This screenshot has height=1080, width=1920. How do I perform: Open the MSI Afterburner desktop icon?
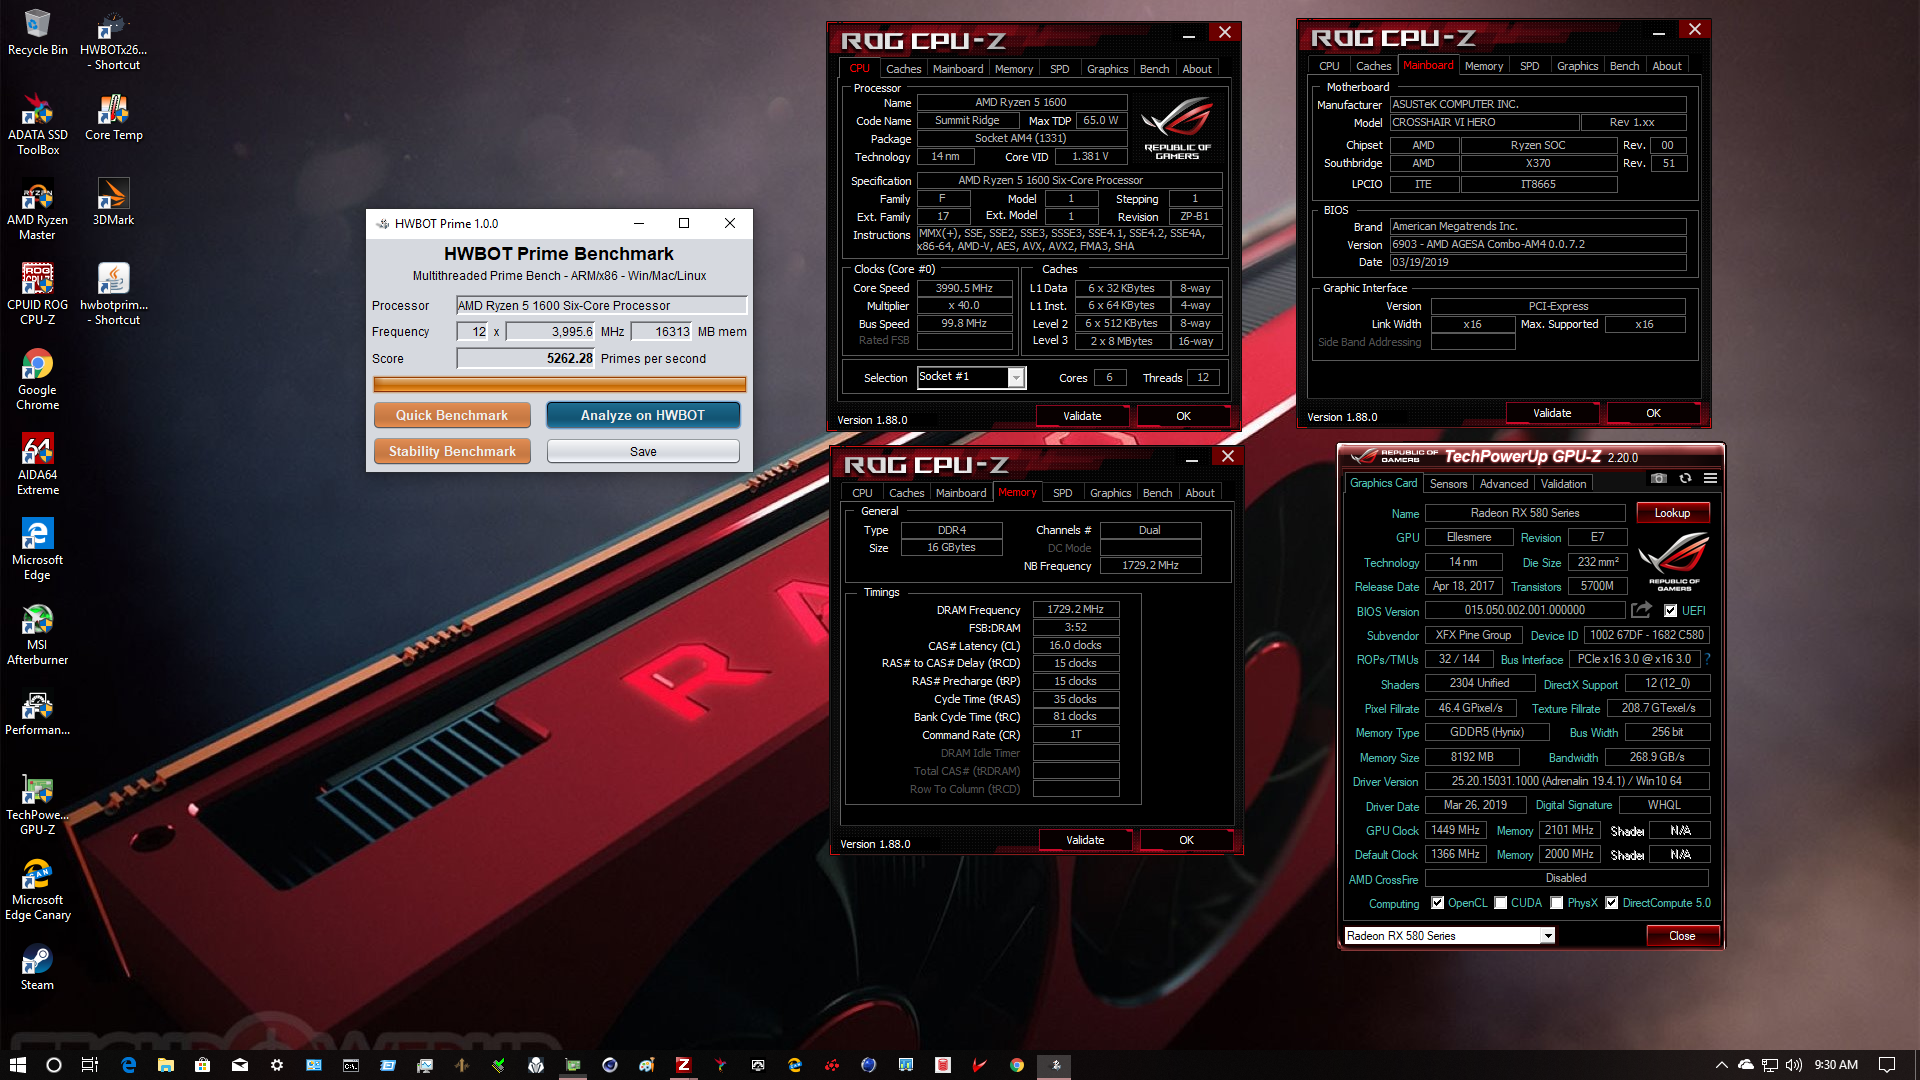point(38,635)
